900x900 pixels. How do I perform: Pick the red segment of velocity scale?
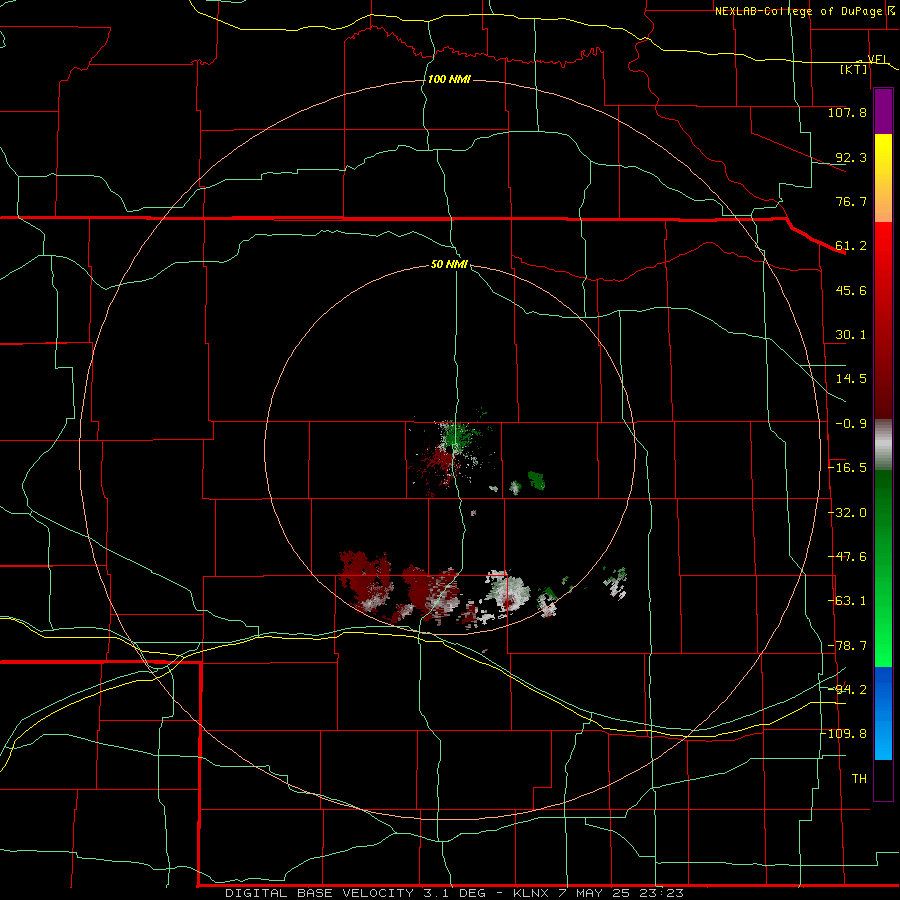883,320
